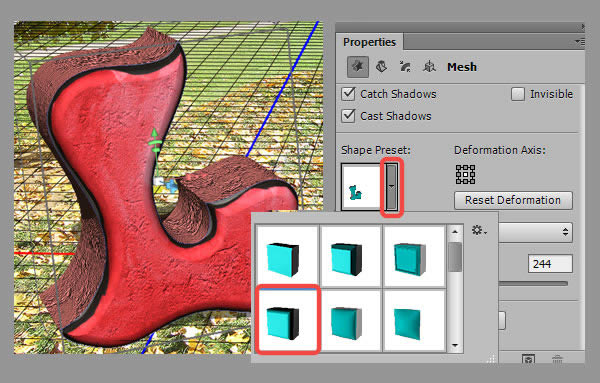This screenshot has width=600, height=383.
Task: Toggle the Catch Shadows checkbox
Action: (x=348, y=94)
